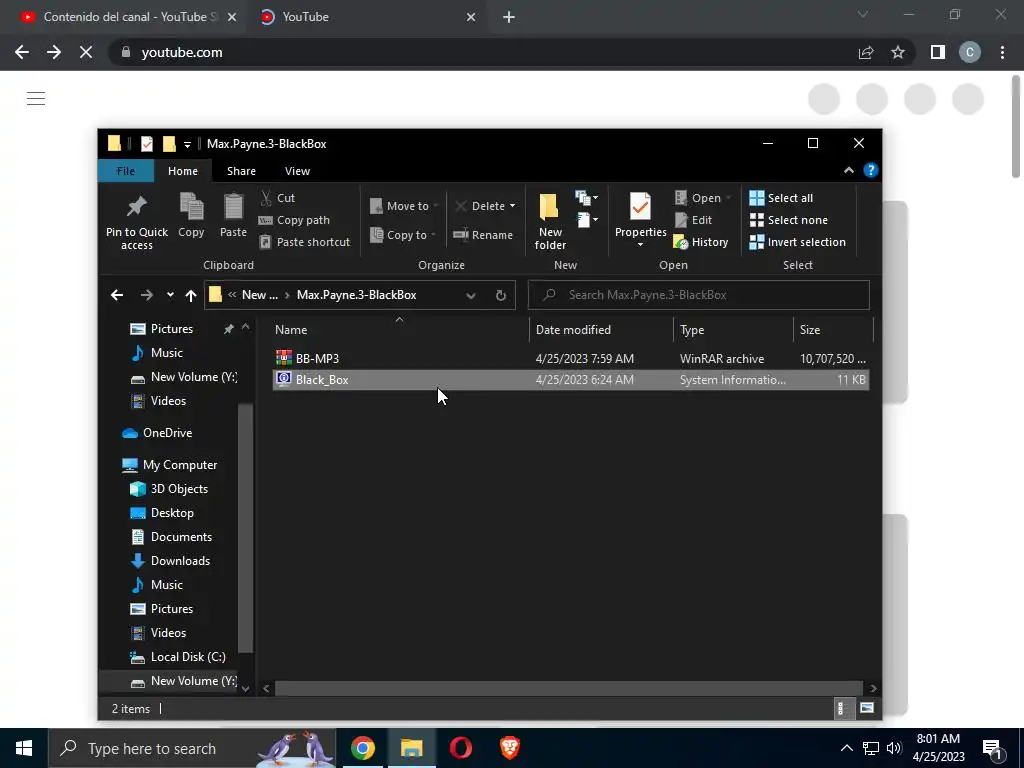The width and height of the screenshot is (1024, 768).
Task: Collapse the ribbon with chevron
Action: [848, 170]
